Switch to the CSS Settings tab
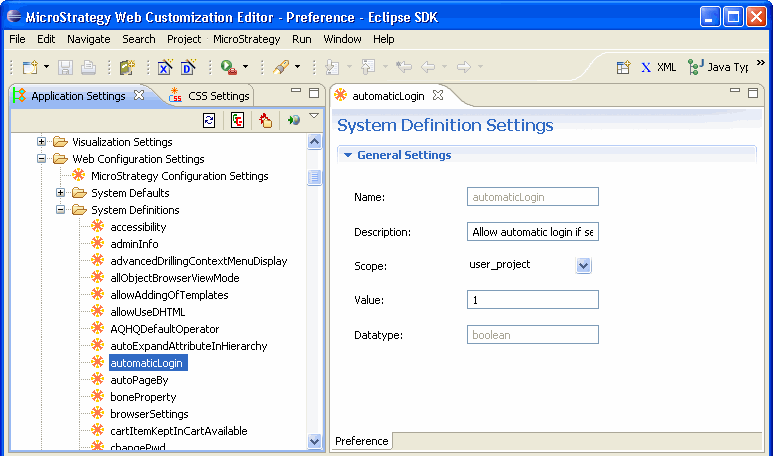The height and width of the screenshot is (456, 773). click(x=209, y=96)
